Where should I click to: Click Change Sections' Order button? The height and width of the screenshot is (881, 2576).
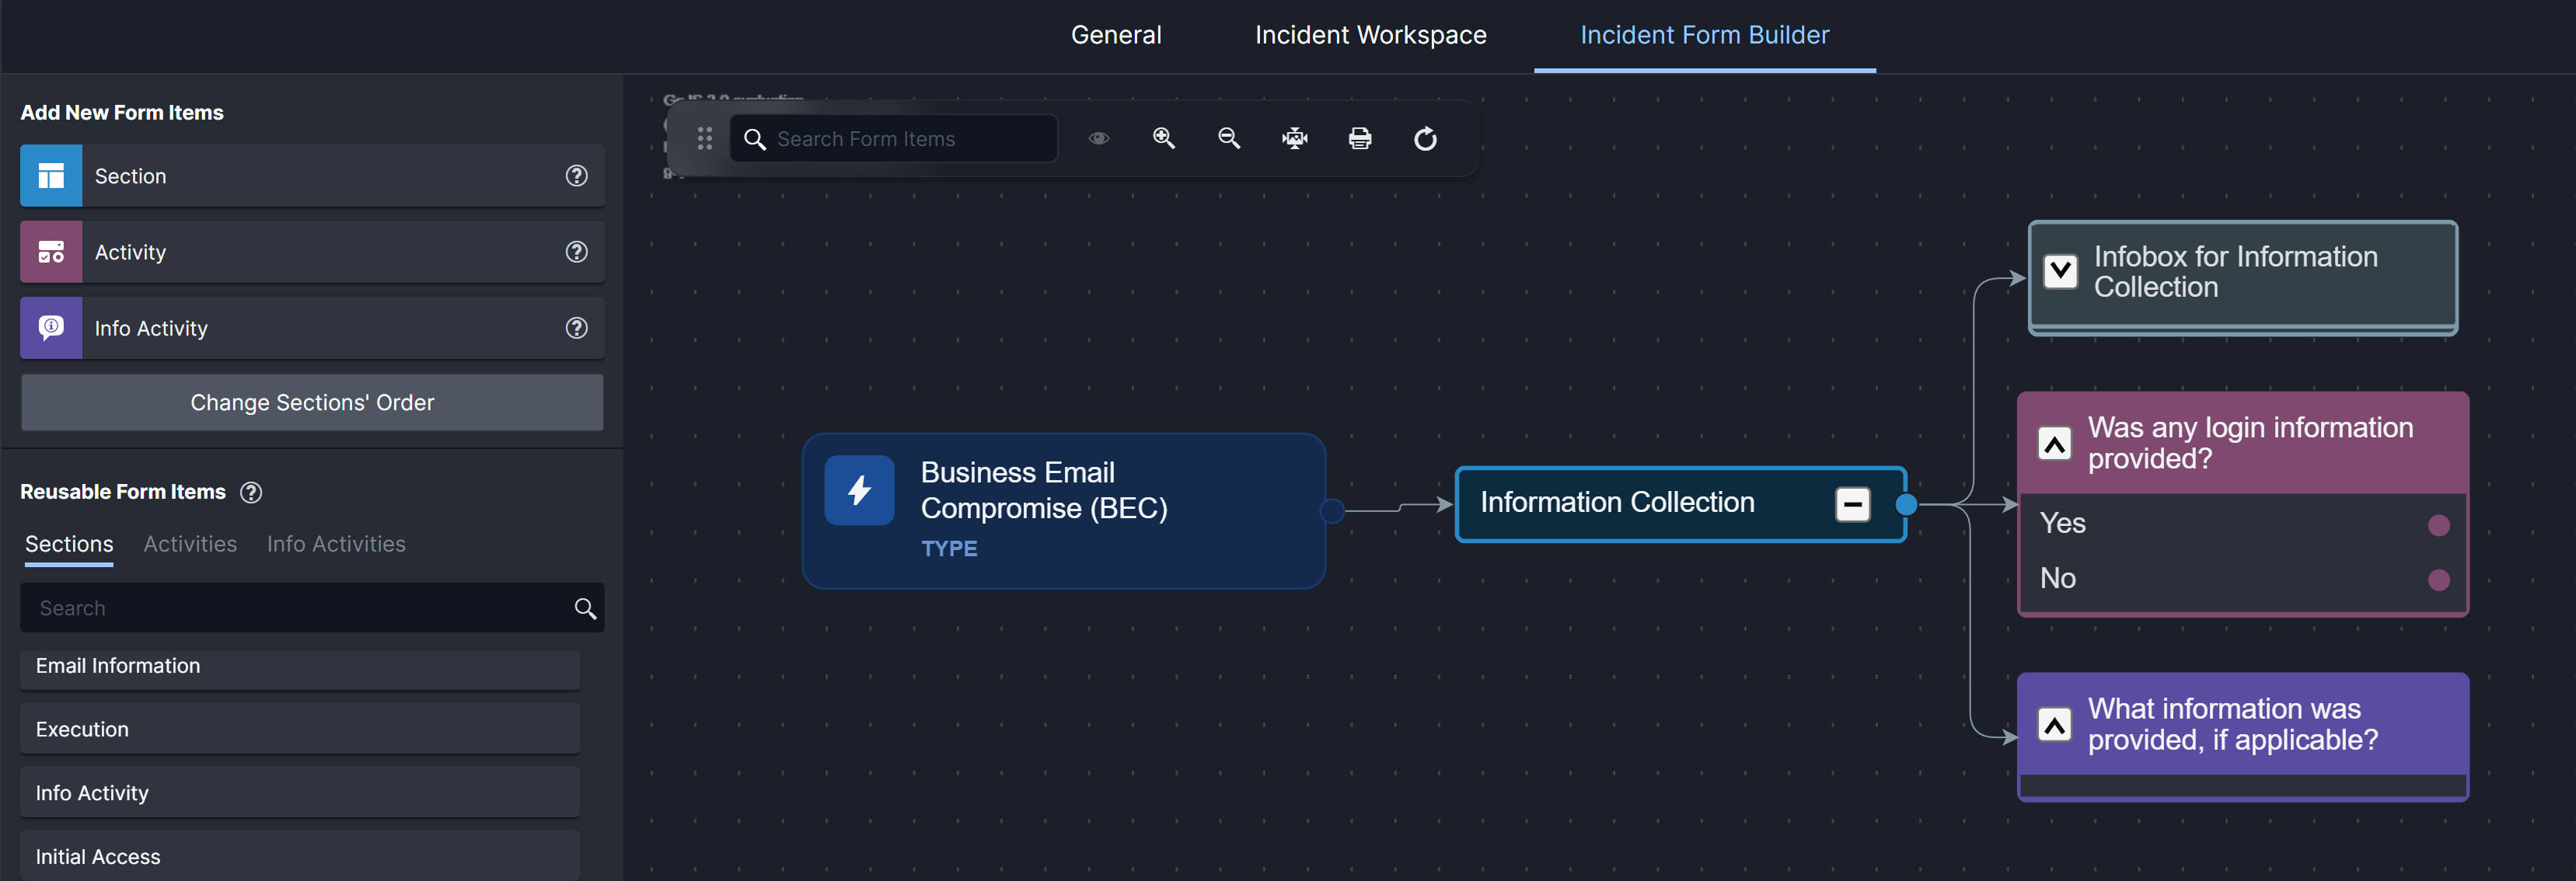click(312, 402)
